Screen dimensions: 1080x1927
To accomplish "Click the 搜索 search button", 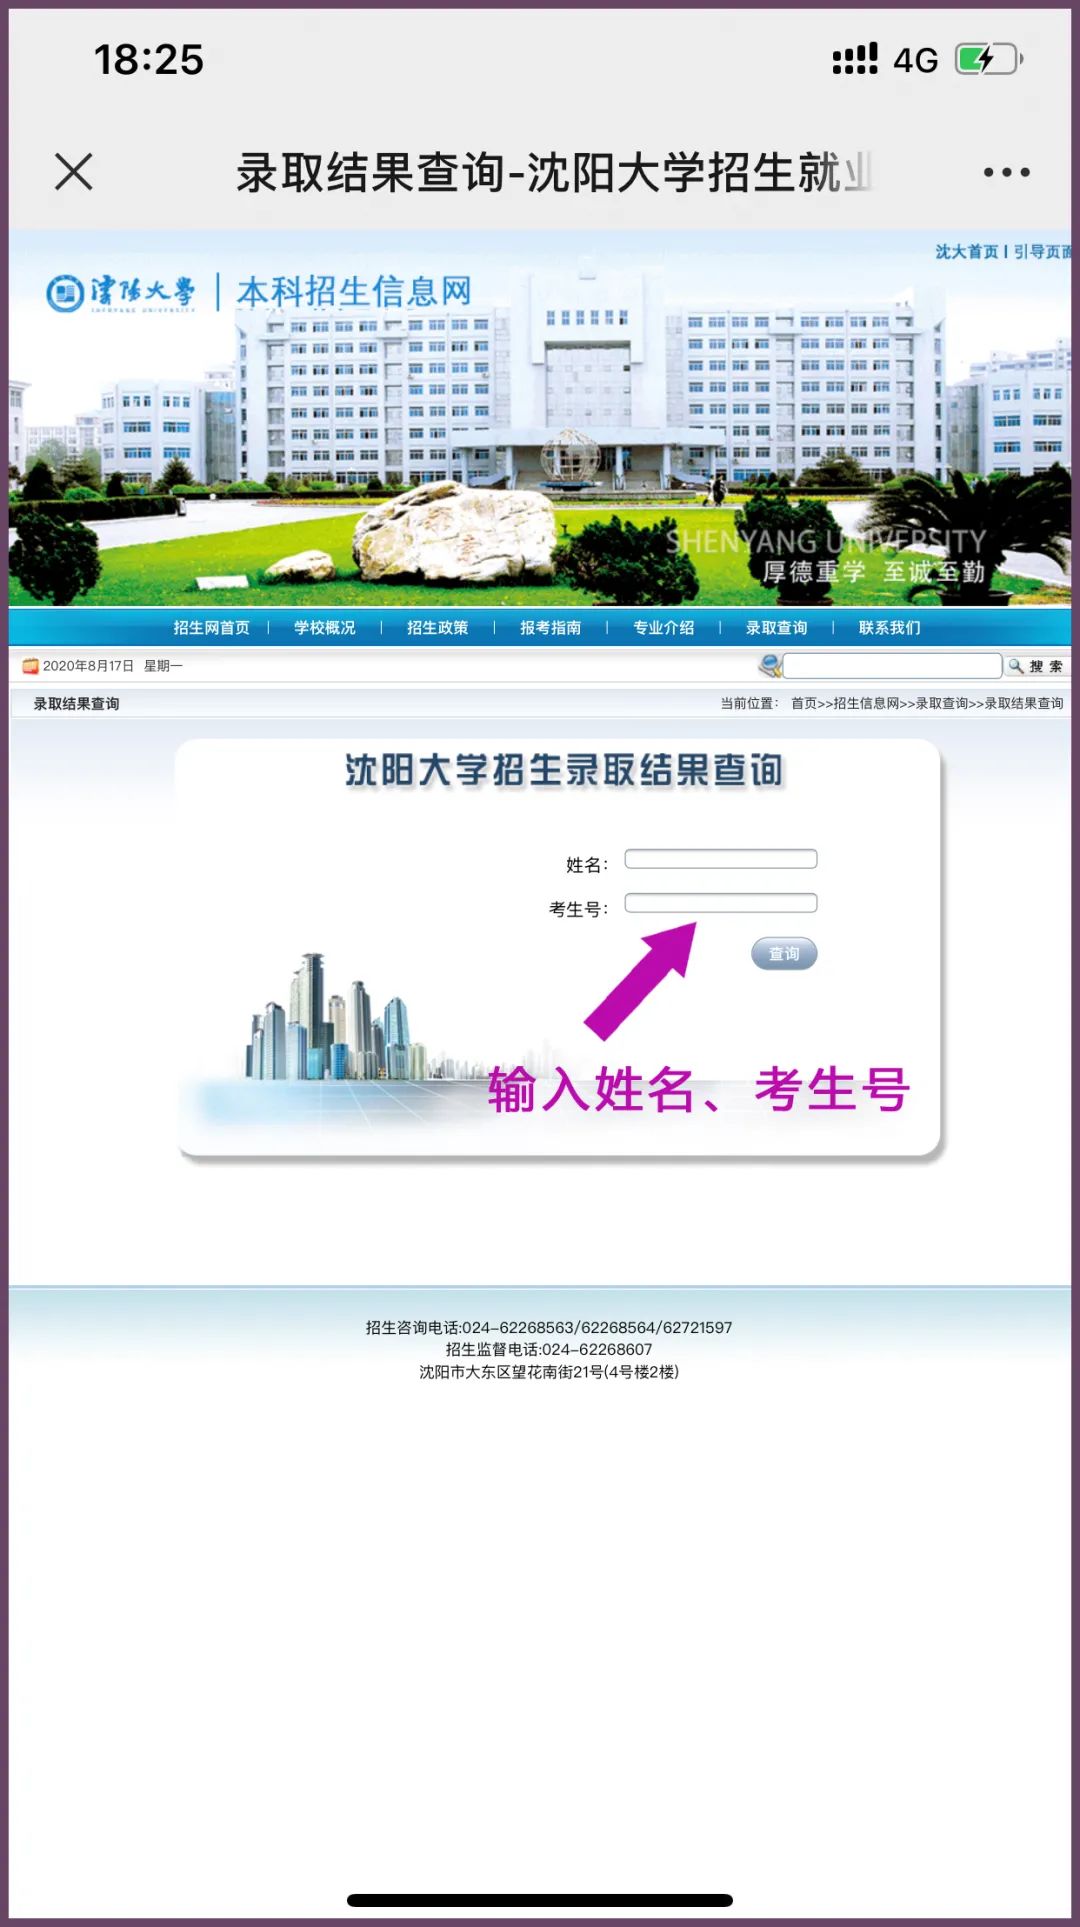I will 1037,666.
